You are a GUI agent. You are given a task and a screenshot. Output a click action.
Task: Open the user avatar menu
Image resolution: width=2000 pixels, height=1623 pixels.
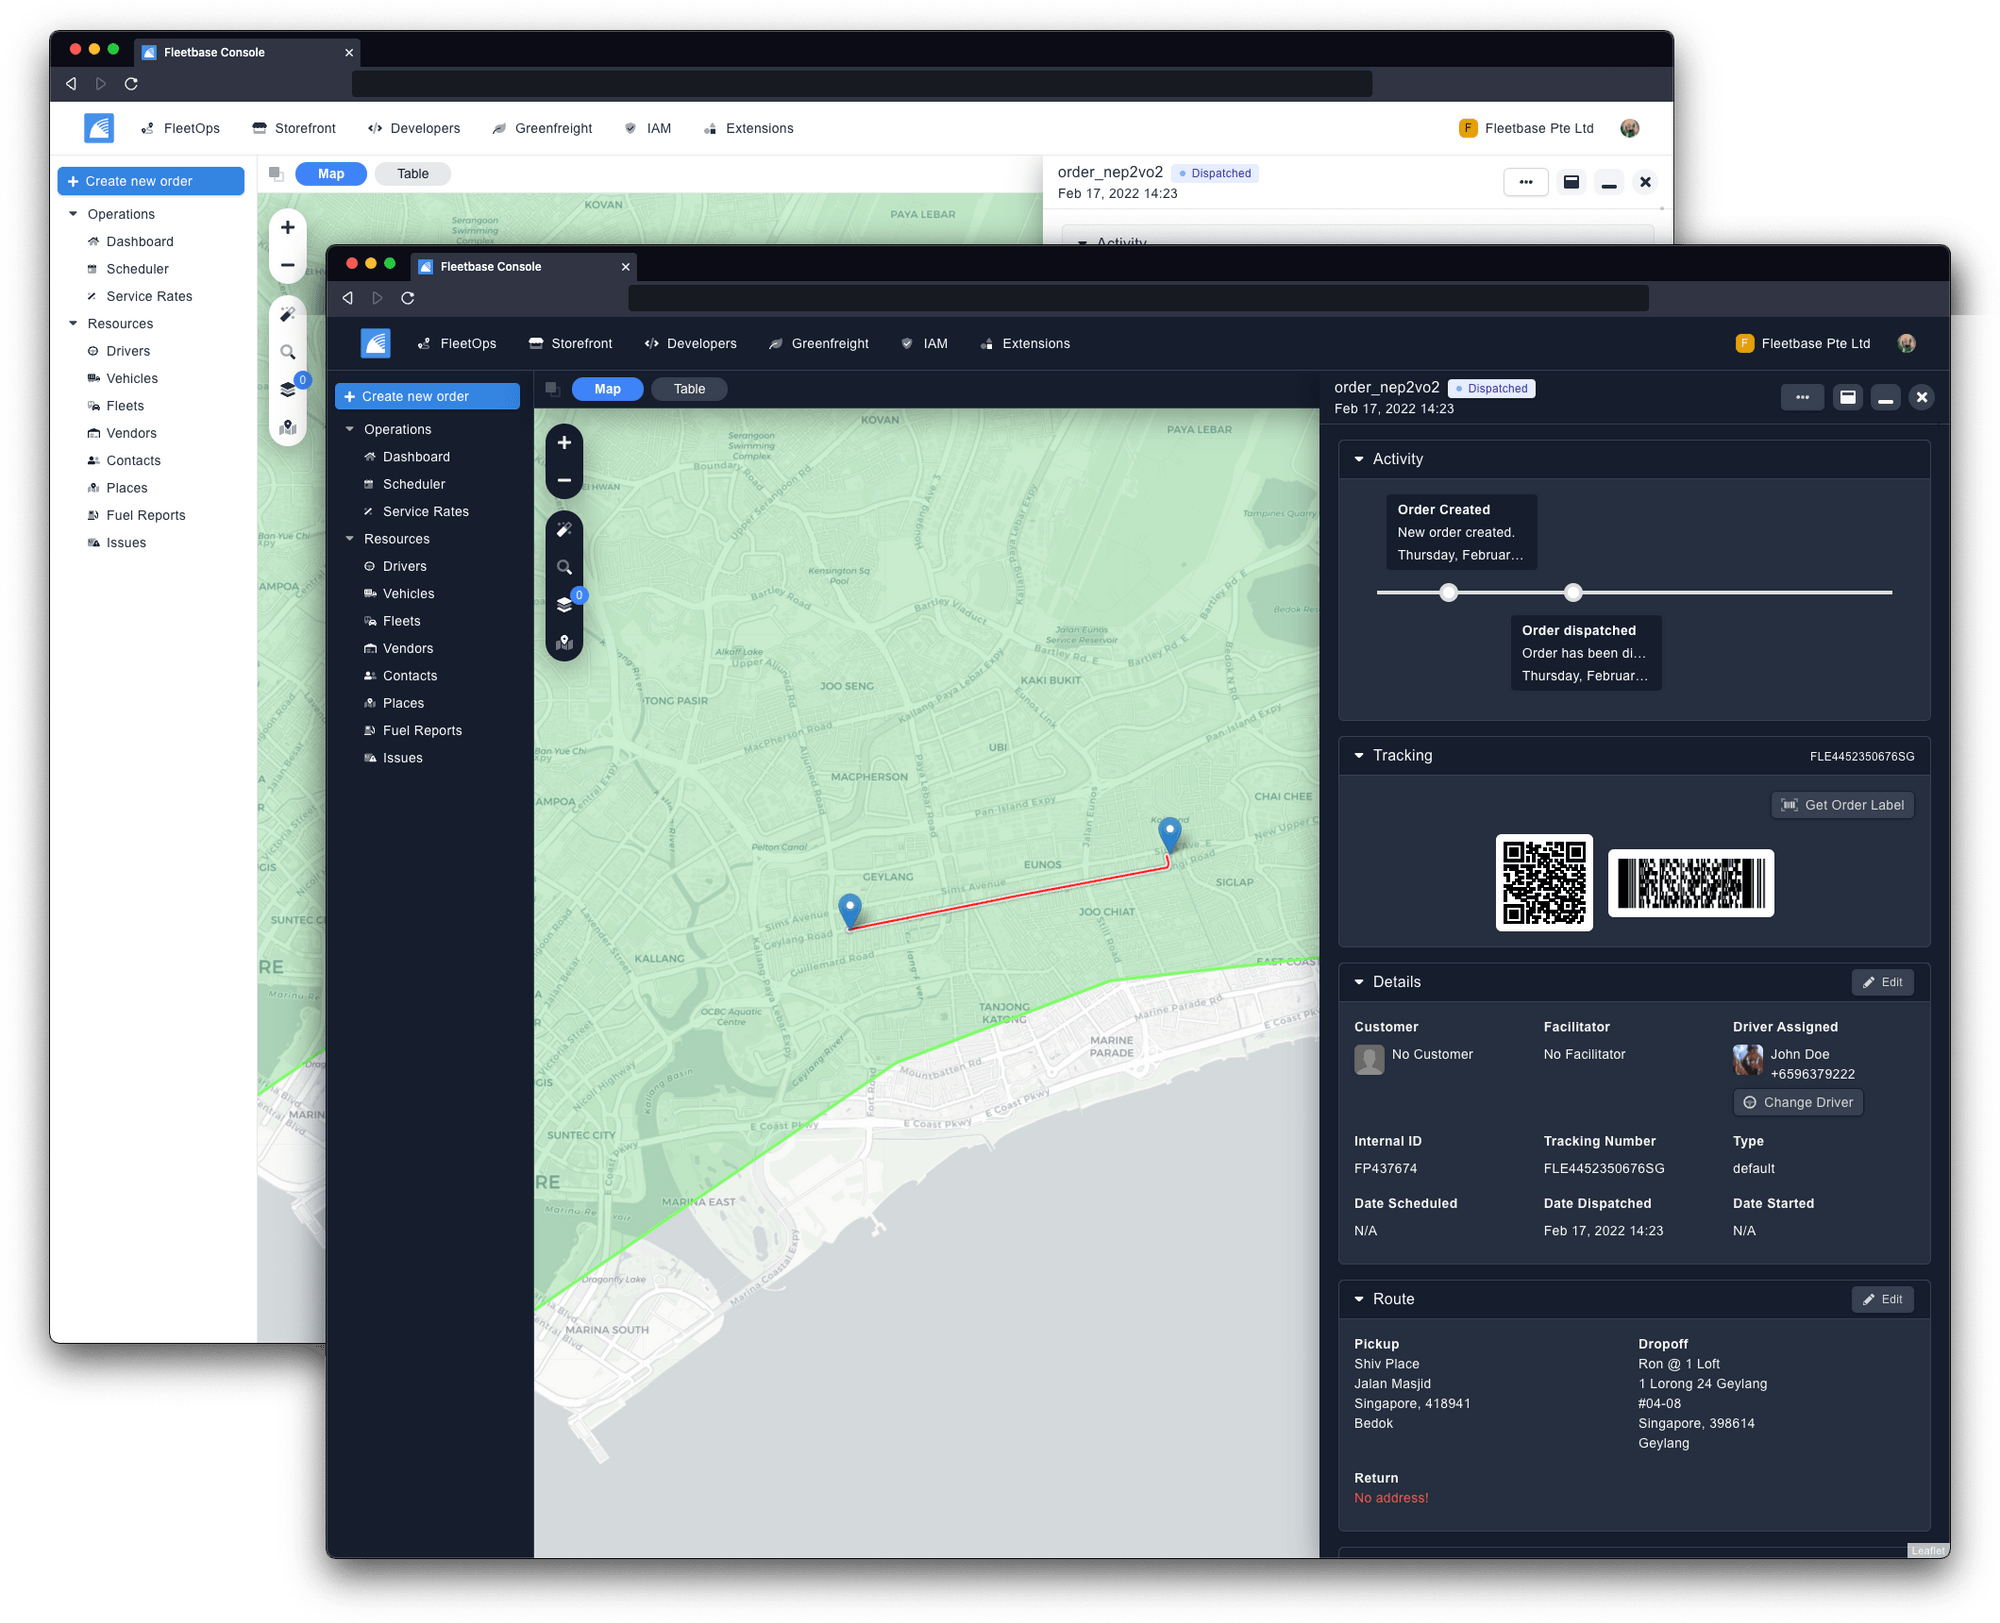[x=1908, y=343]
